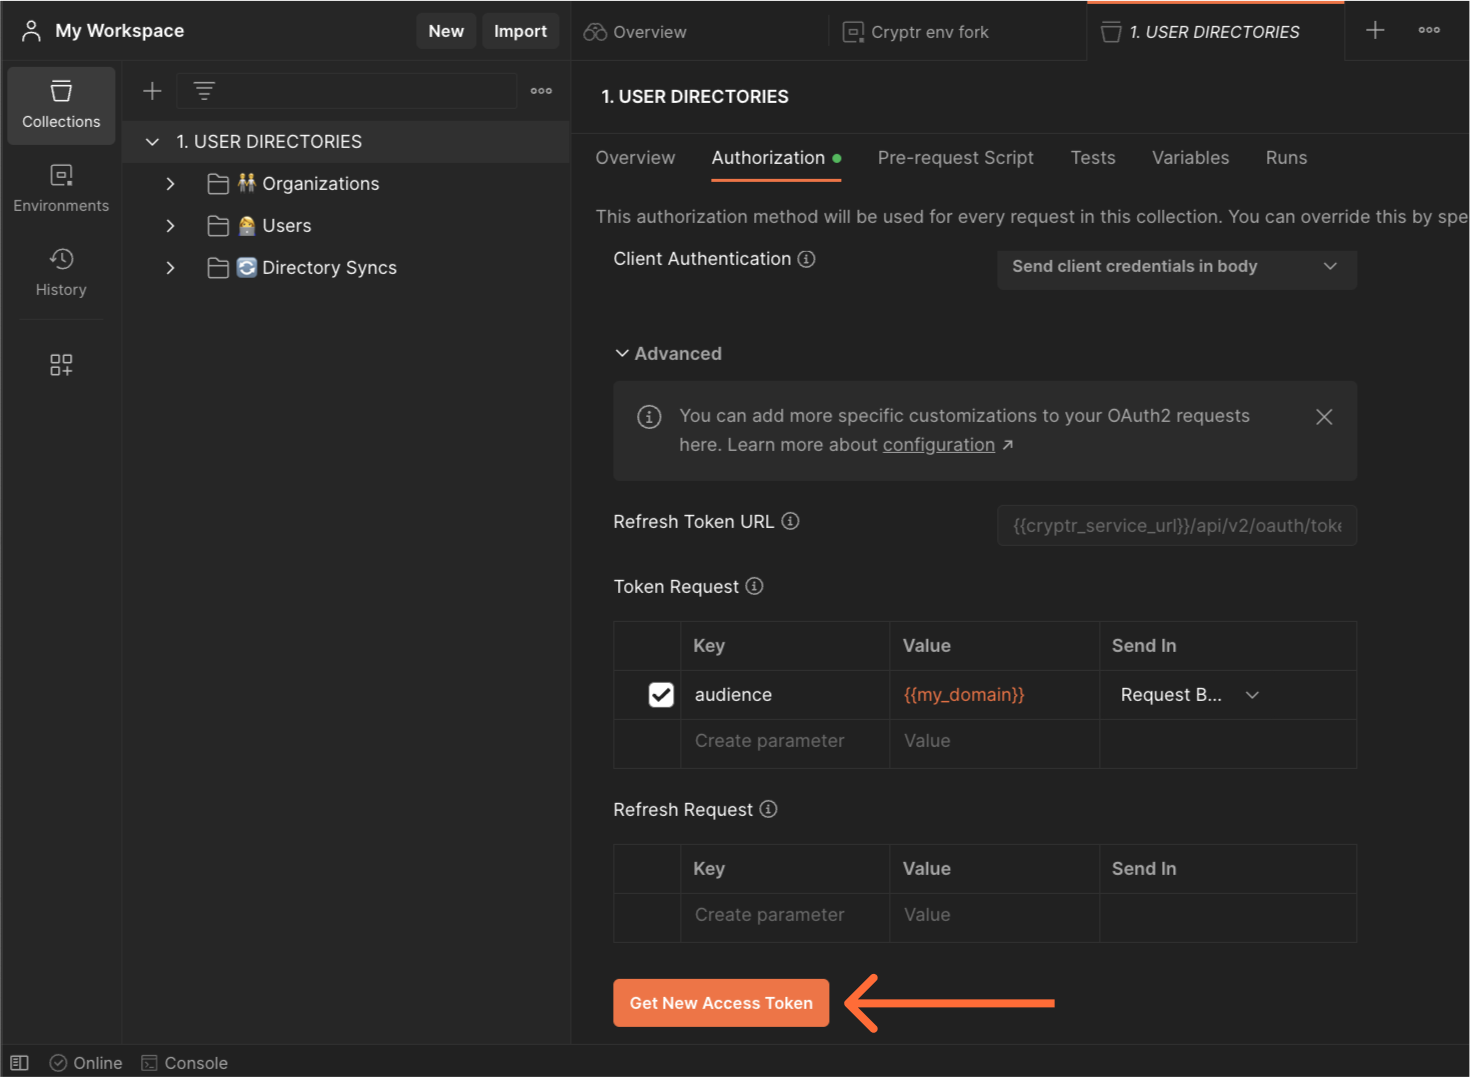
Task: Select the Organizations folder row label
Action: (x=321, y=184)
